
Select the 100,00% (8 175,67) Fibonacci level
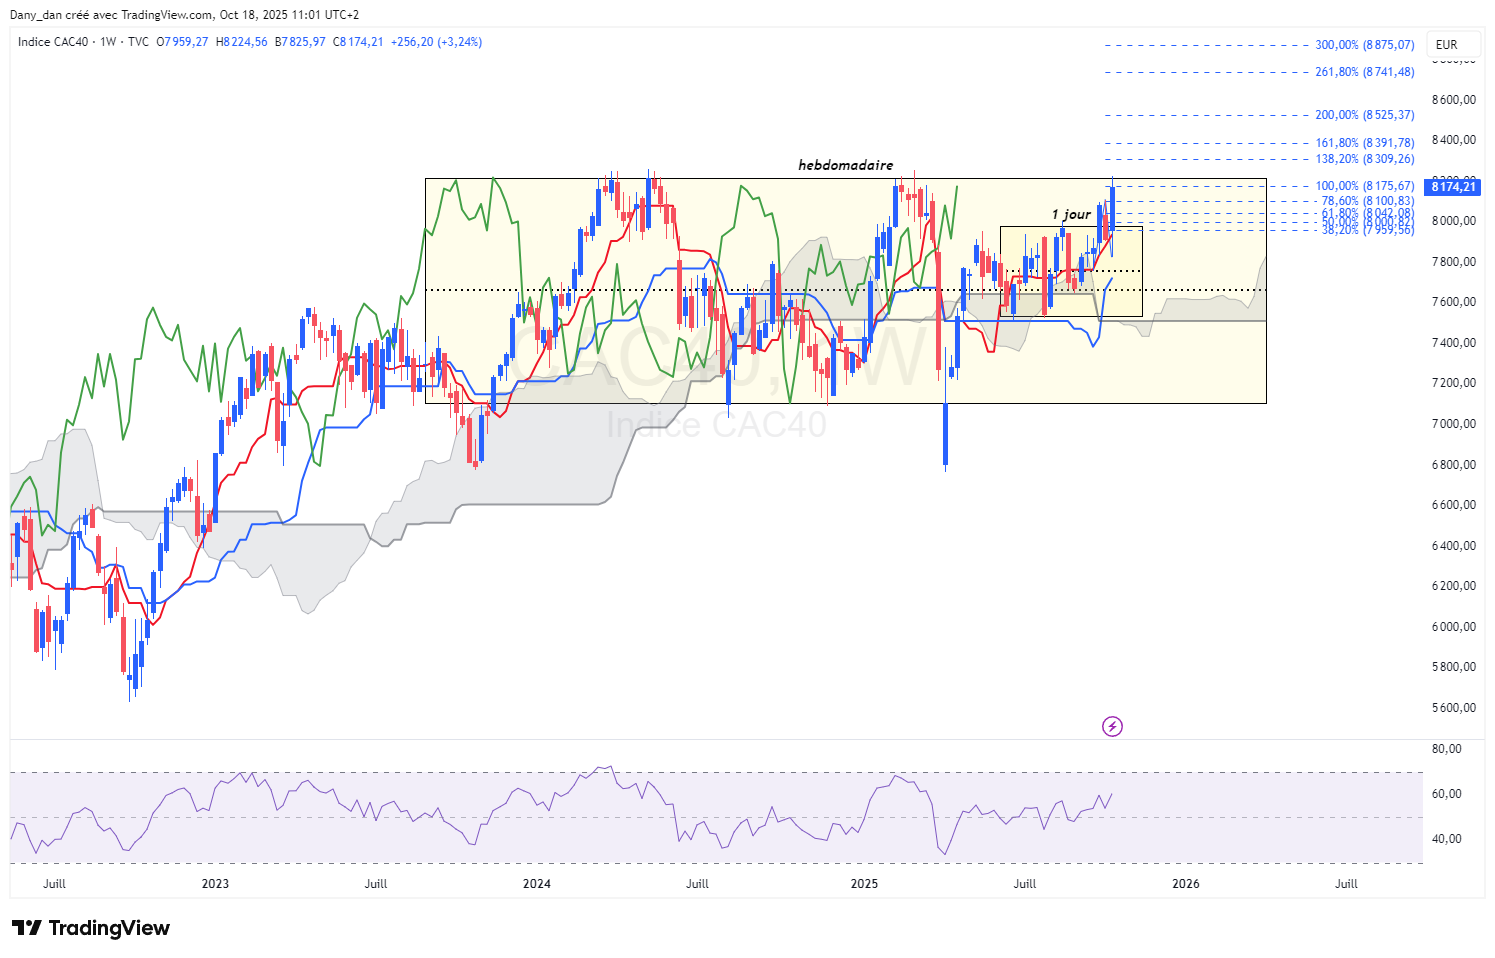[1365, 186]
